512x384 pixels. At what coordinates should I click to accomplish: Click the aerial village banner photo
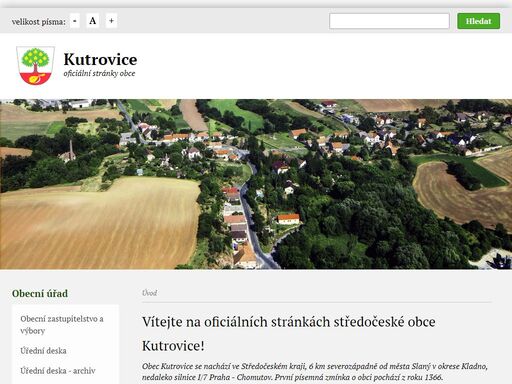(256, 184)
